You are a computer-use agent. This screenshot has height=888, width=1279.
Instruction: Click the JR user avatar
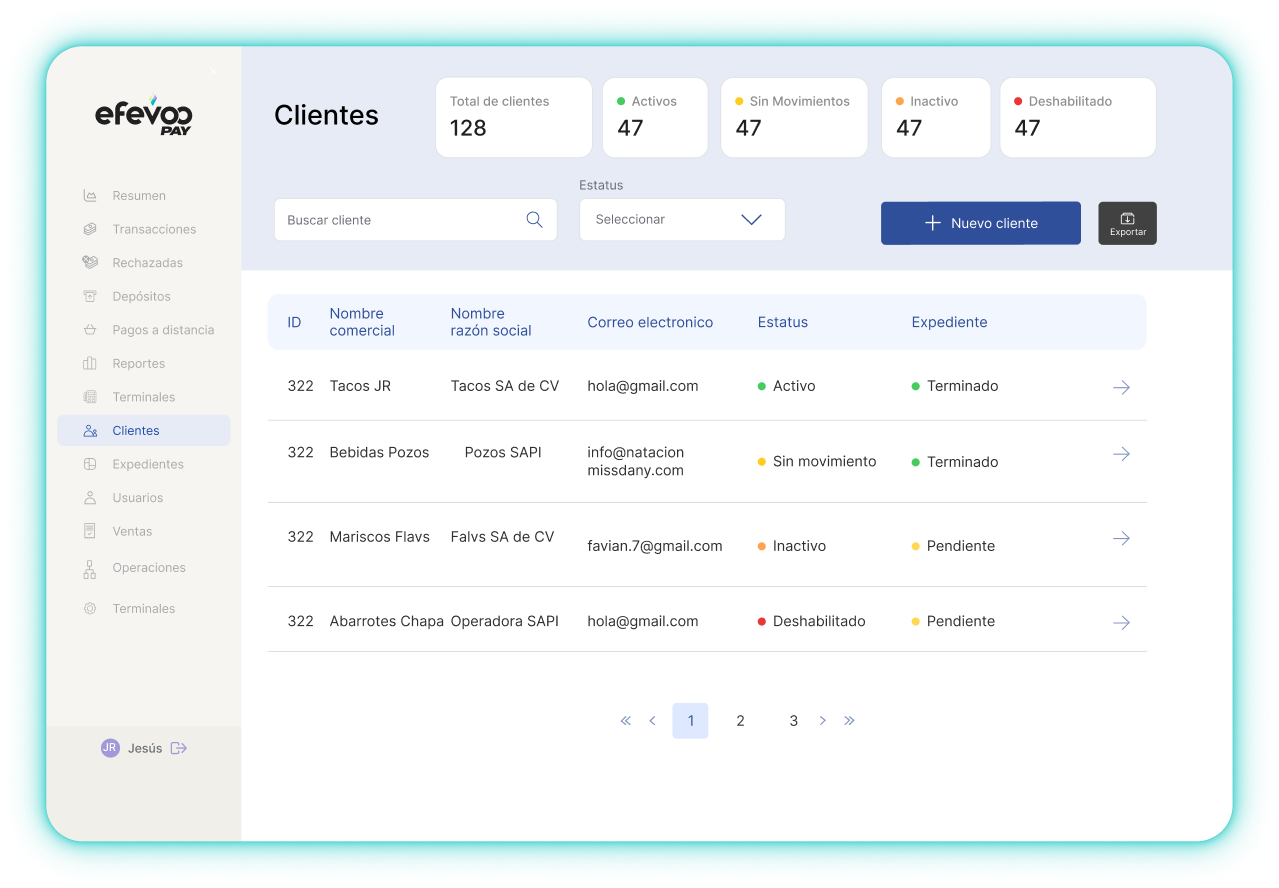point(110,748)
